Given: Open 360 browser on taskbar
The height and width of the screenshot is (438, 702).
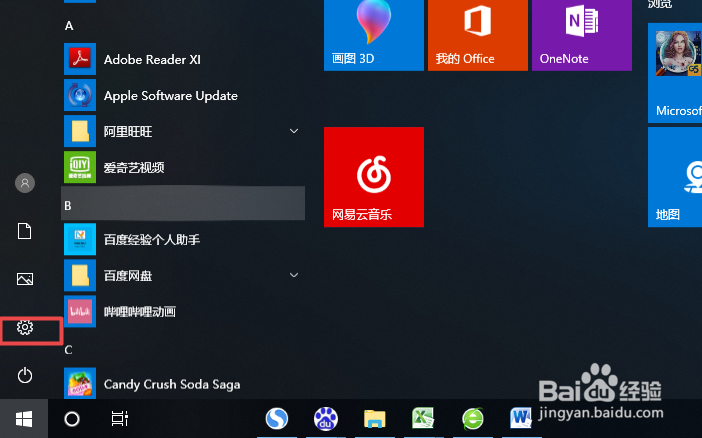Looking at the screenshot, I should (x=473, y=419).
